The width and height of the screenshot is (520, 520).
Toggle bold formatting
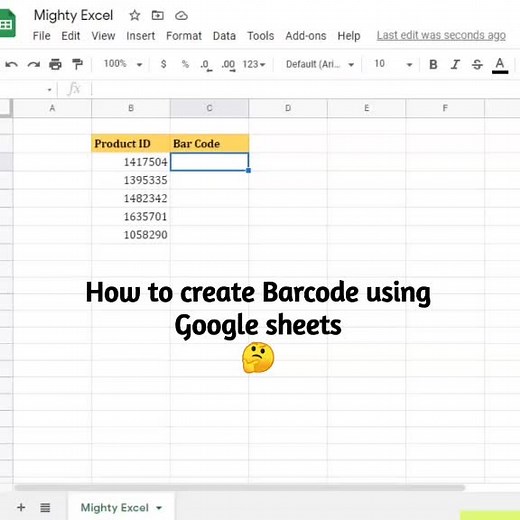433,64
